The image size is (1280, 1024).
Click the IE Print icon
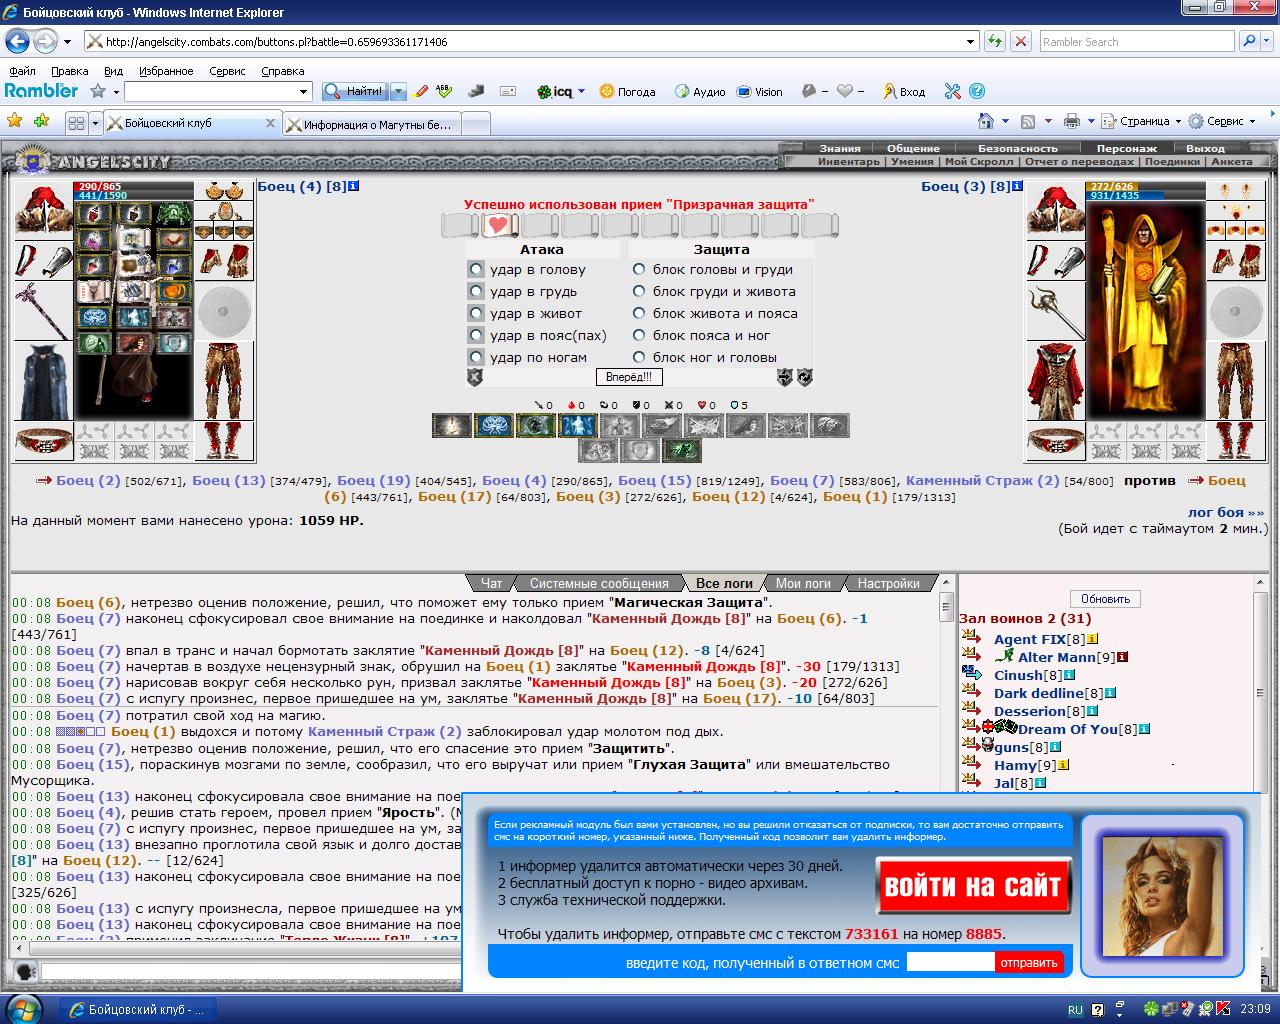point(1072,121)
